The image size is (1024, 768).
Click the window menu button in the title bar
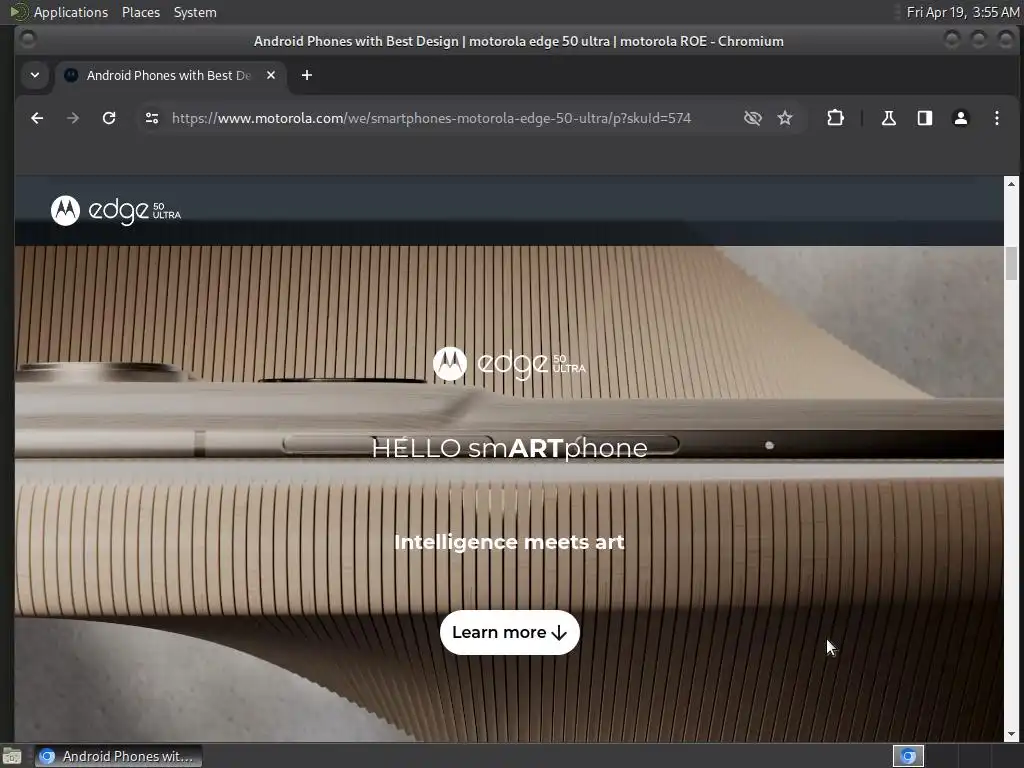coord(27,40)
